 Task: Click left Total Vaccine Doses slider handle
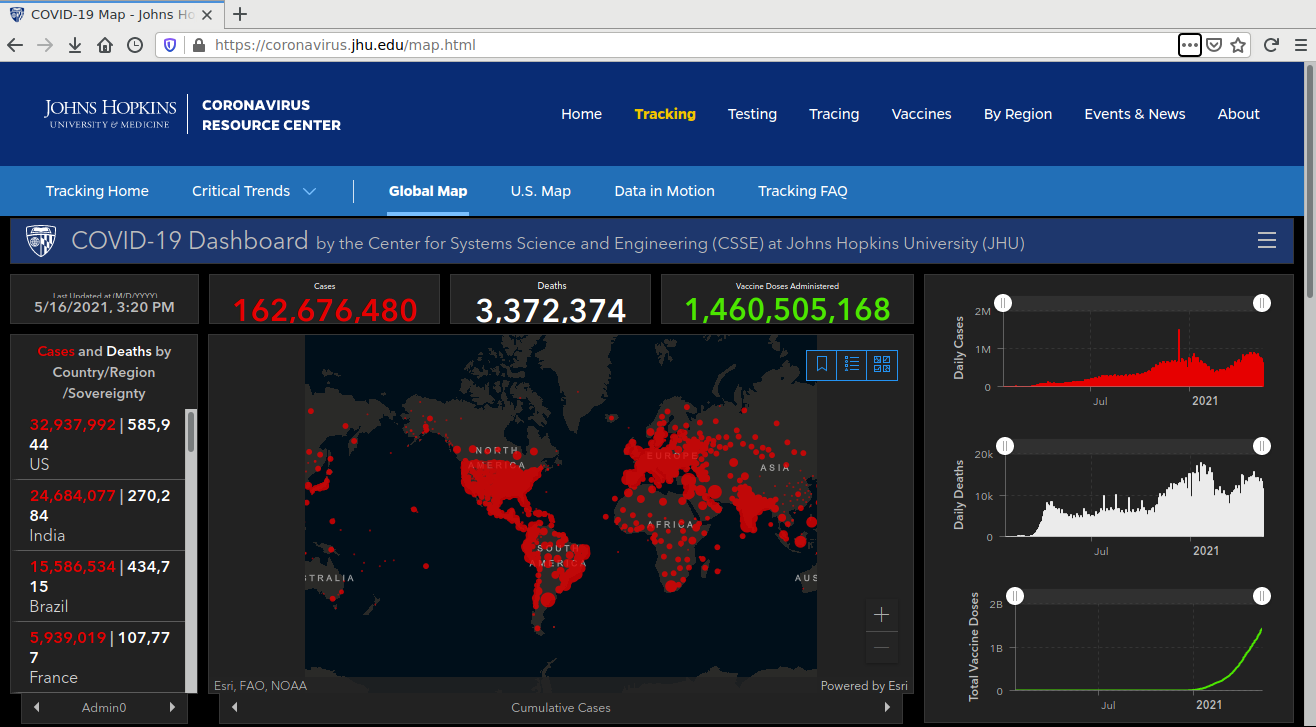1015,596
